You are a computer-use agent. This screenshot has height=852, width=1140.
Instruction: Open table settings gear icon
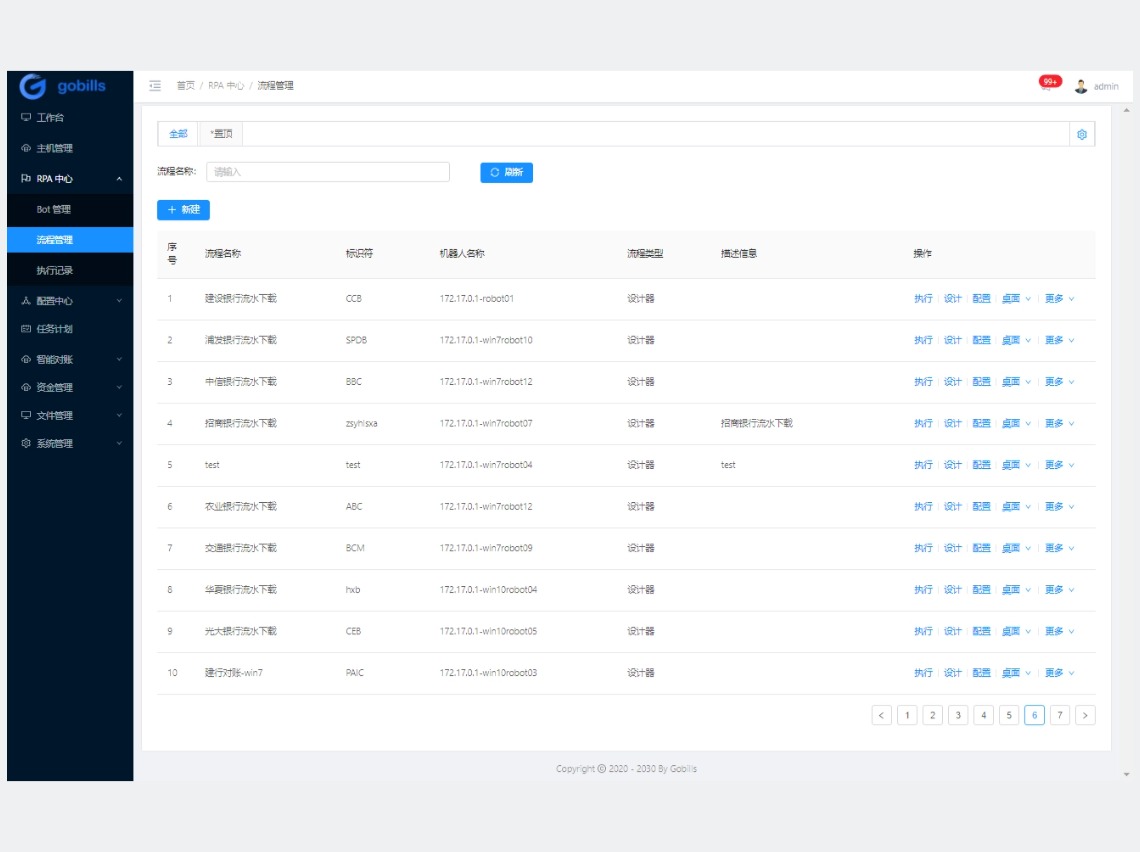point(1081,134)
